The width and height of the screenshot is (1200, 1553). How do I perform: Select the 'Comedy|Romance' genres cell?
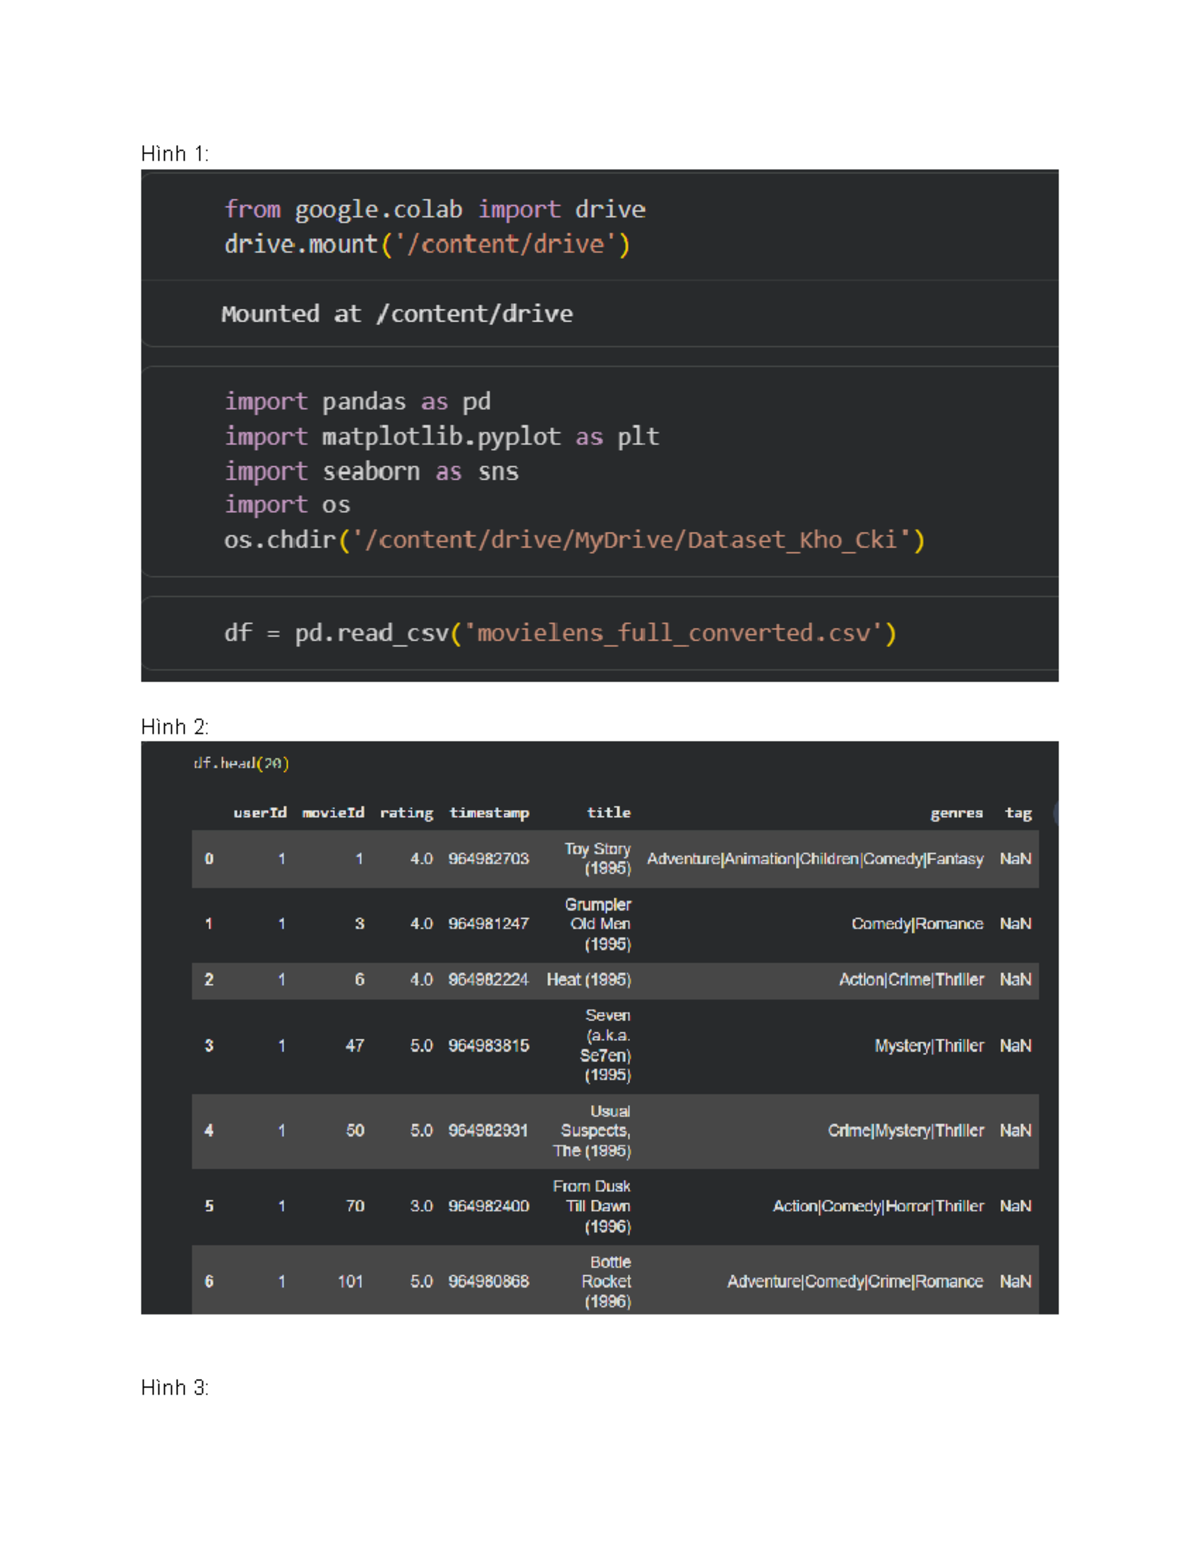click(x=918, y=924)
